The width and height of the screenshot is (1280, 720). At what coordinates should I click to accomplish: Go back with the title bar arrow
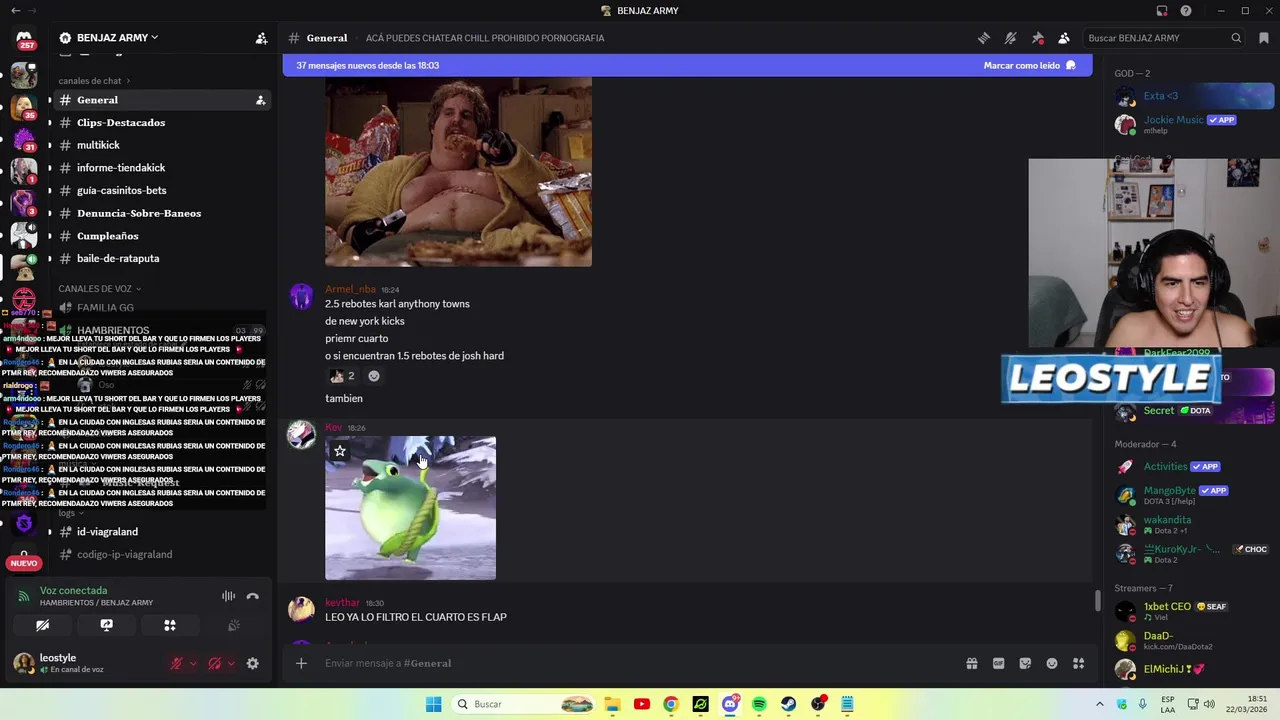15,11
